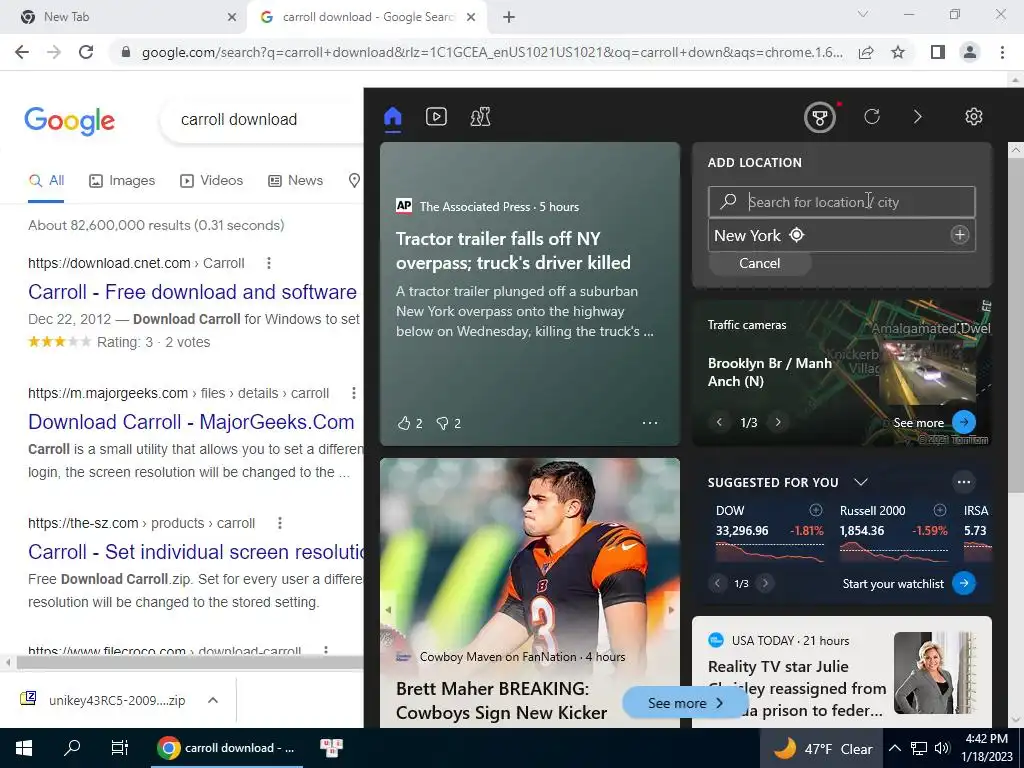Open the widgets Home feed tab
Image resolution: width=1024 pixels, height=768 pixels.
[x=392, y=118]
